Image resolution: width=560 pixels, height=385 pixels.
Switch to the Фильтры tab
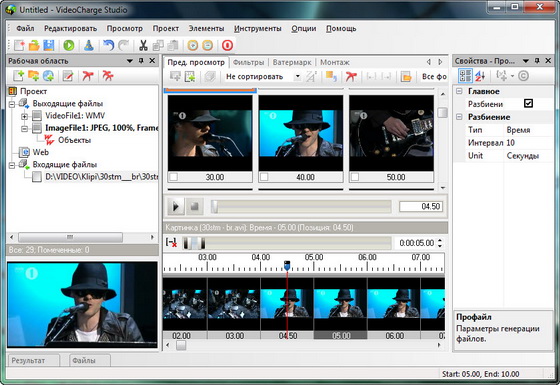click(x=249, y=62)
